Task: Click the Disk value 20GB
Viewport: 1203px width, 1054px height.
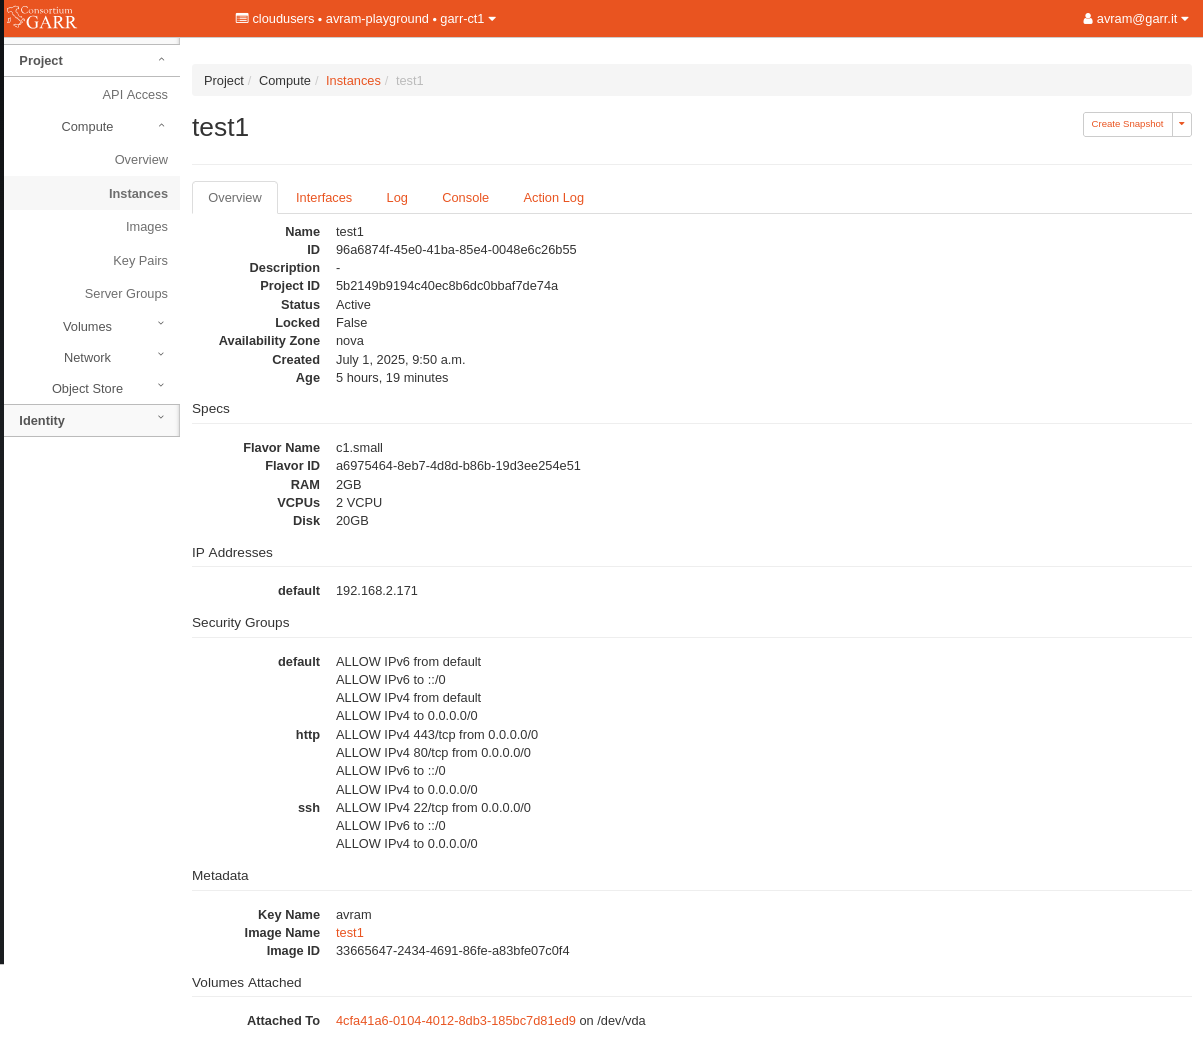Action: coord(352,521)
